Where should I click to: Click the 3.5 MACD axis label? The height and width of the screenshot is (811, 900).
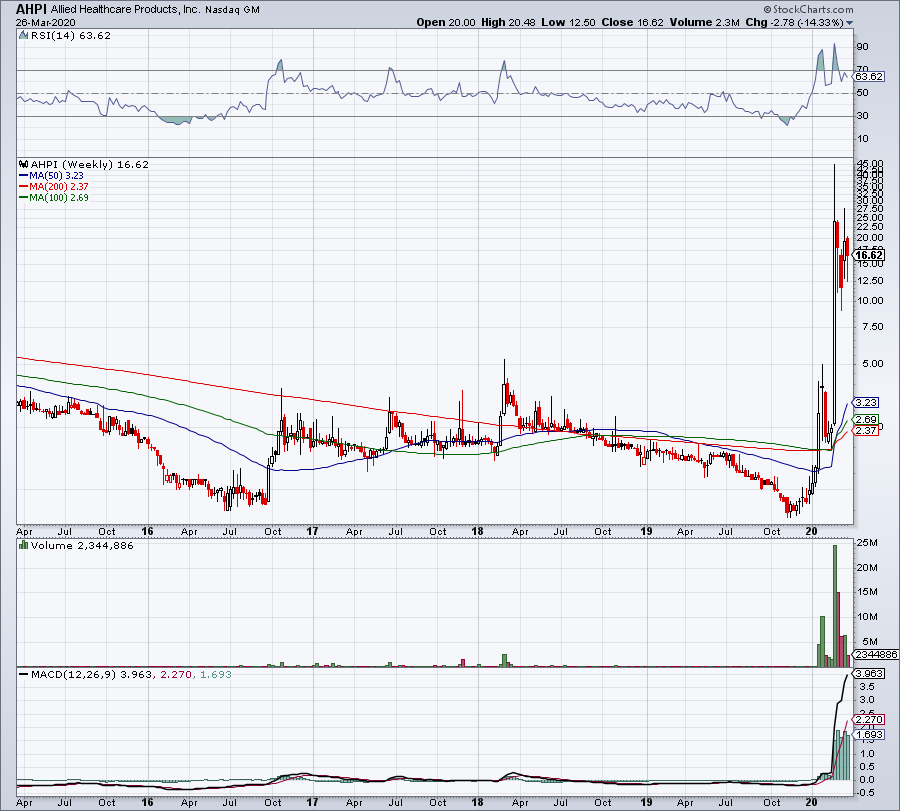coord(867,686)
